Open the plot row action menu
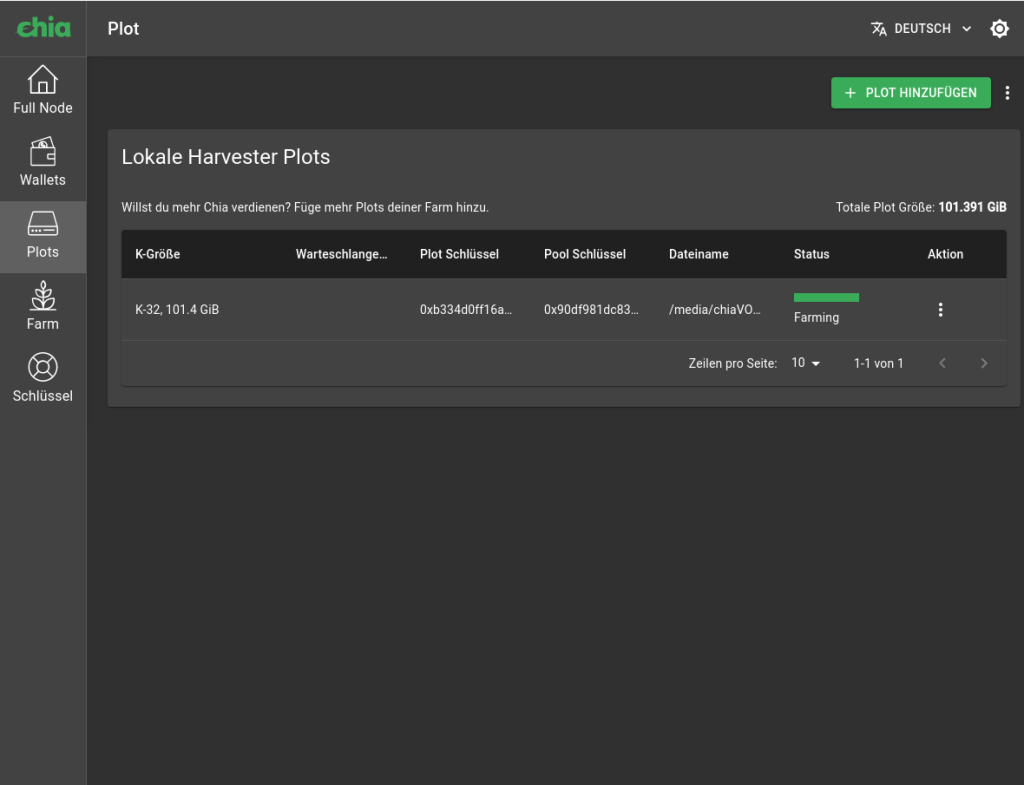The width and height of the screenshot is (1024, 785). 940,310
